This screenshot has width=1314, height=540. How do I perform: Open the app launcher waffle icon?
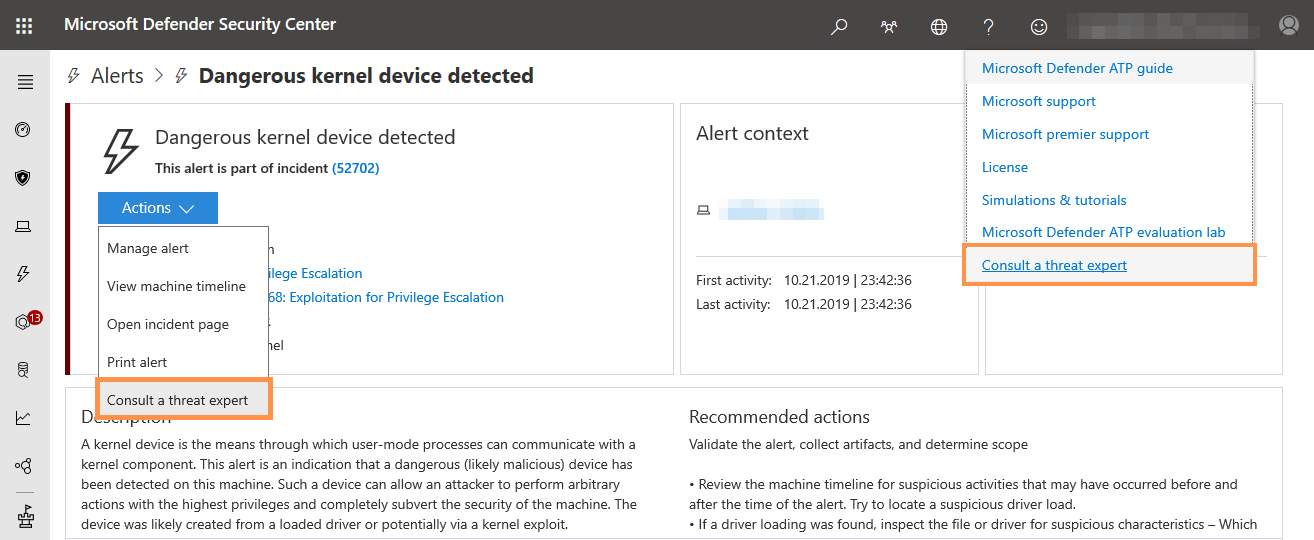tap(24, 26)
